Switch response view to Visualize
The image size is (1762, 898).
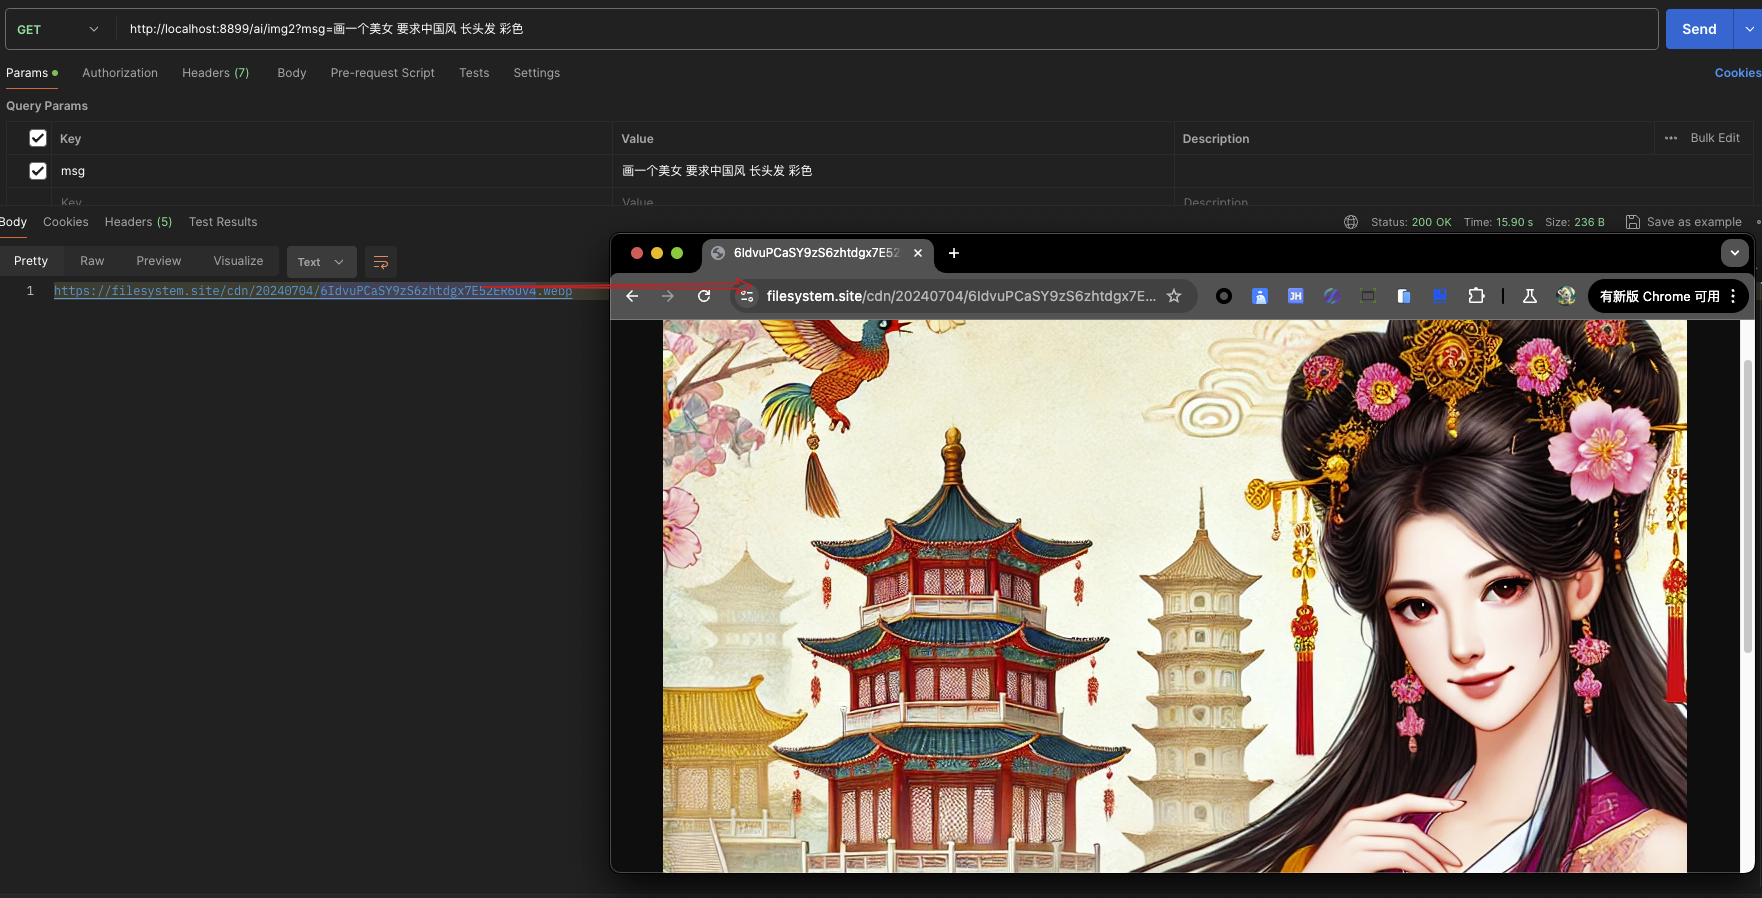238,261
